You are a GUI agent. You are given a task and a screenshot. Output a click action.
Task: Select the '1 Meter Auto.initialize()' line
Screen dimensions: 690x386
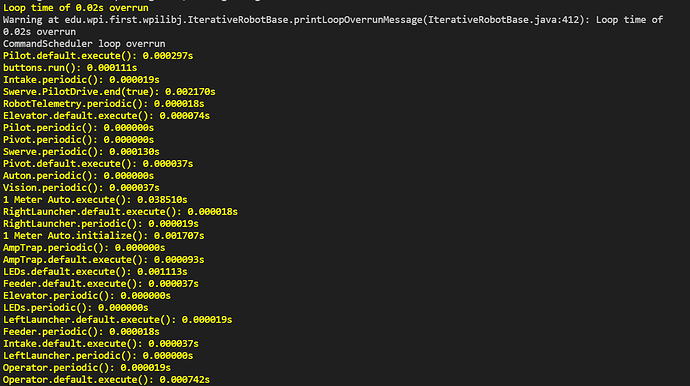pos(104,236)
